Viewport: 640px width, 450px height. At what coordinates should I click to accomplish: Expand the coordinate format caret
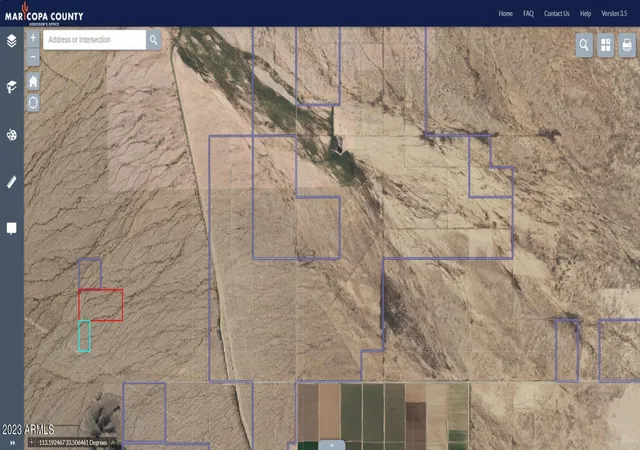pos(113,442)
